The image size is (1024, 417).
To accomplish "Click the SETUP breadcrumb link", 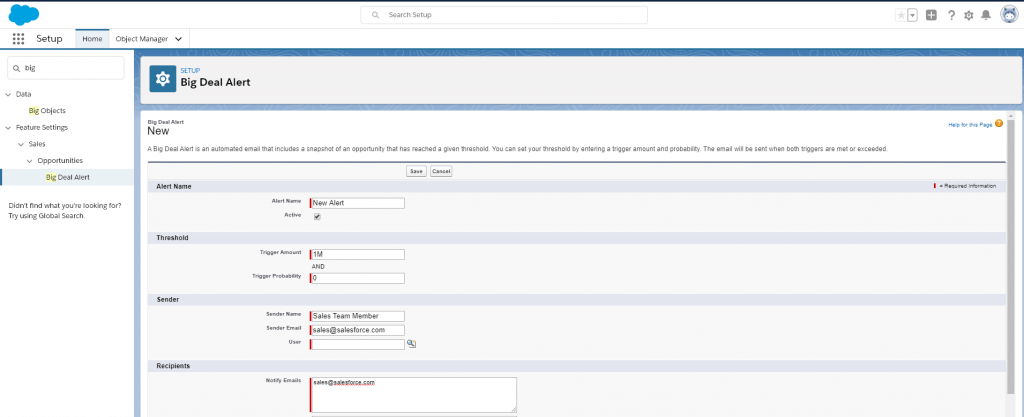I will [x=190, y=70].
